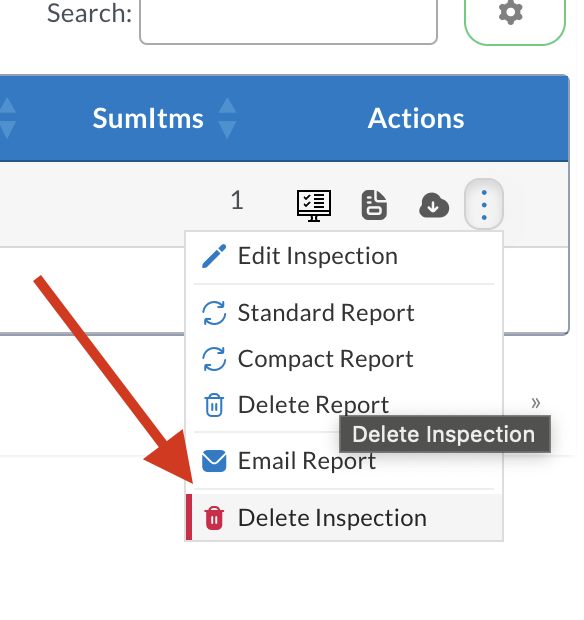The width and height of the screenshot is (584, 620).
Task: Click into the Search input field
Action: 288,21
